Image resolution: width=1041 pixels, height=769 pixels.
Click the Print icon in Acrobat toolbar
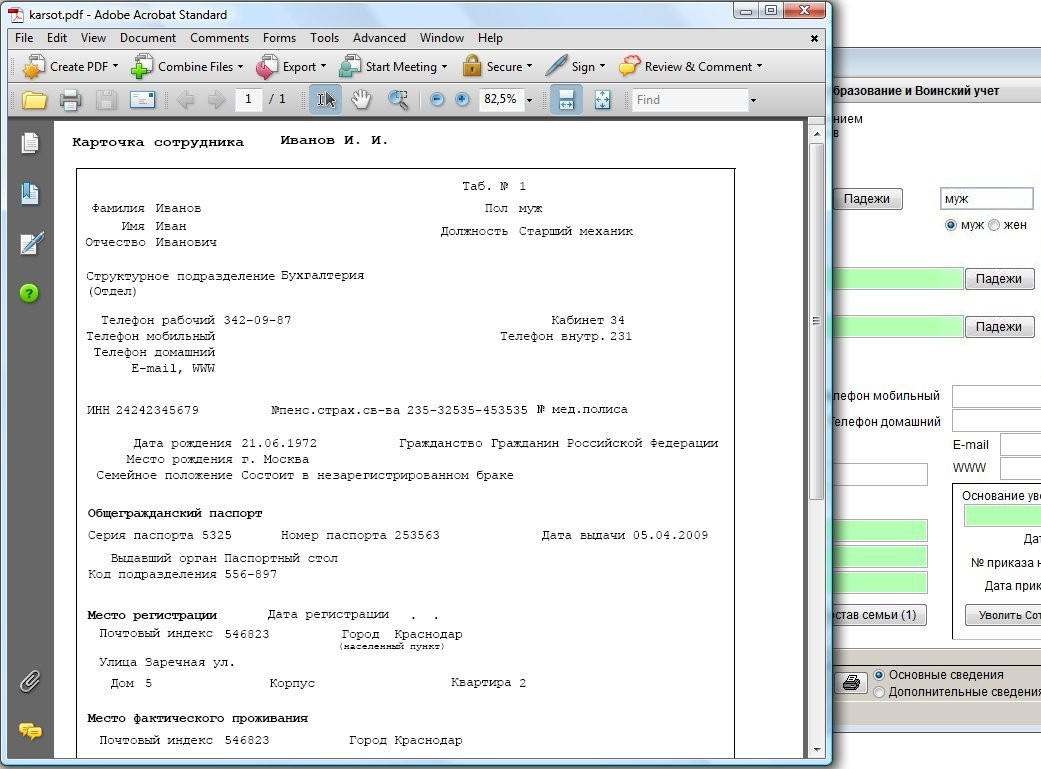70,100
